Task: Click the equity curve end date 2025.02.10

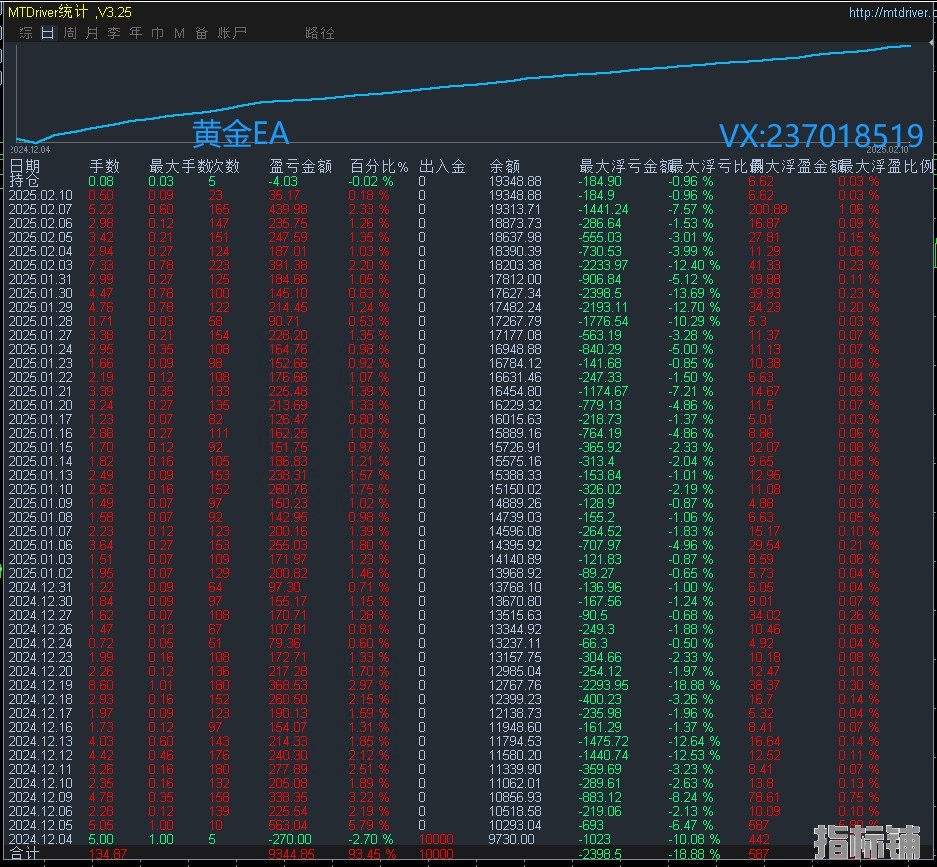Action: point(887,149)
